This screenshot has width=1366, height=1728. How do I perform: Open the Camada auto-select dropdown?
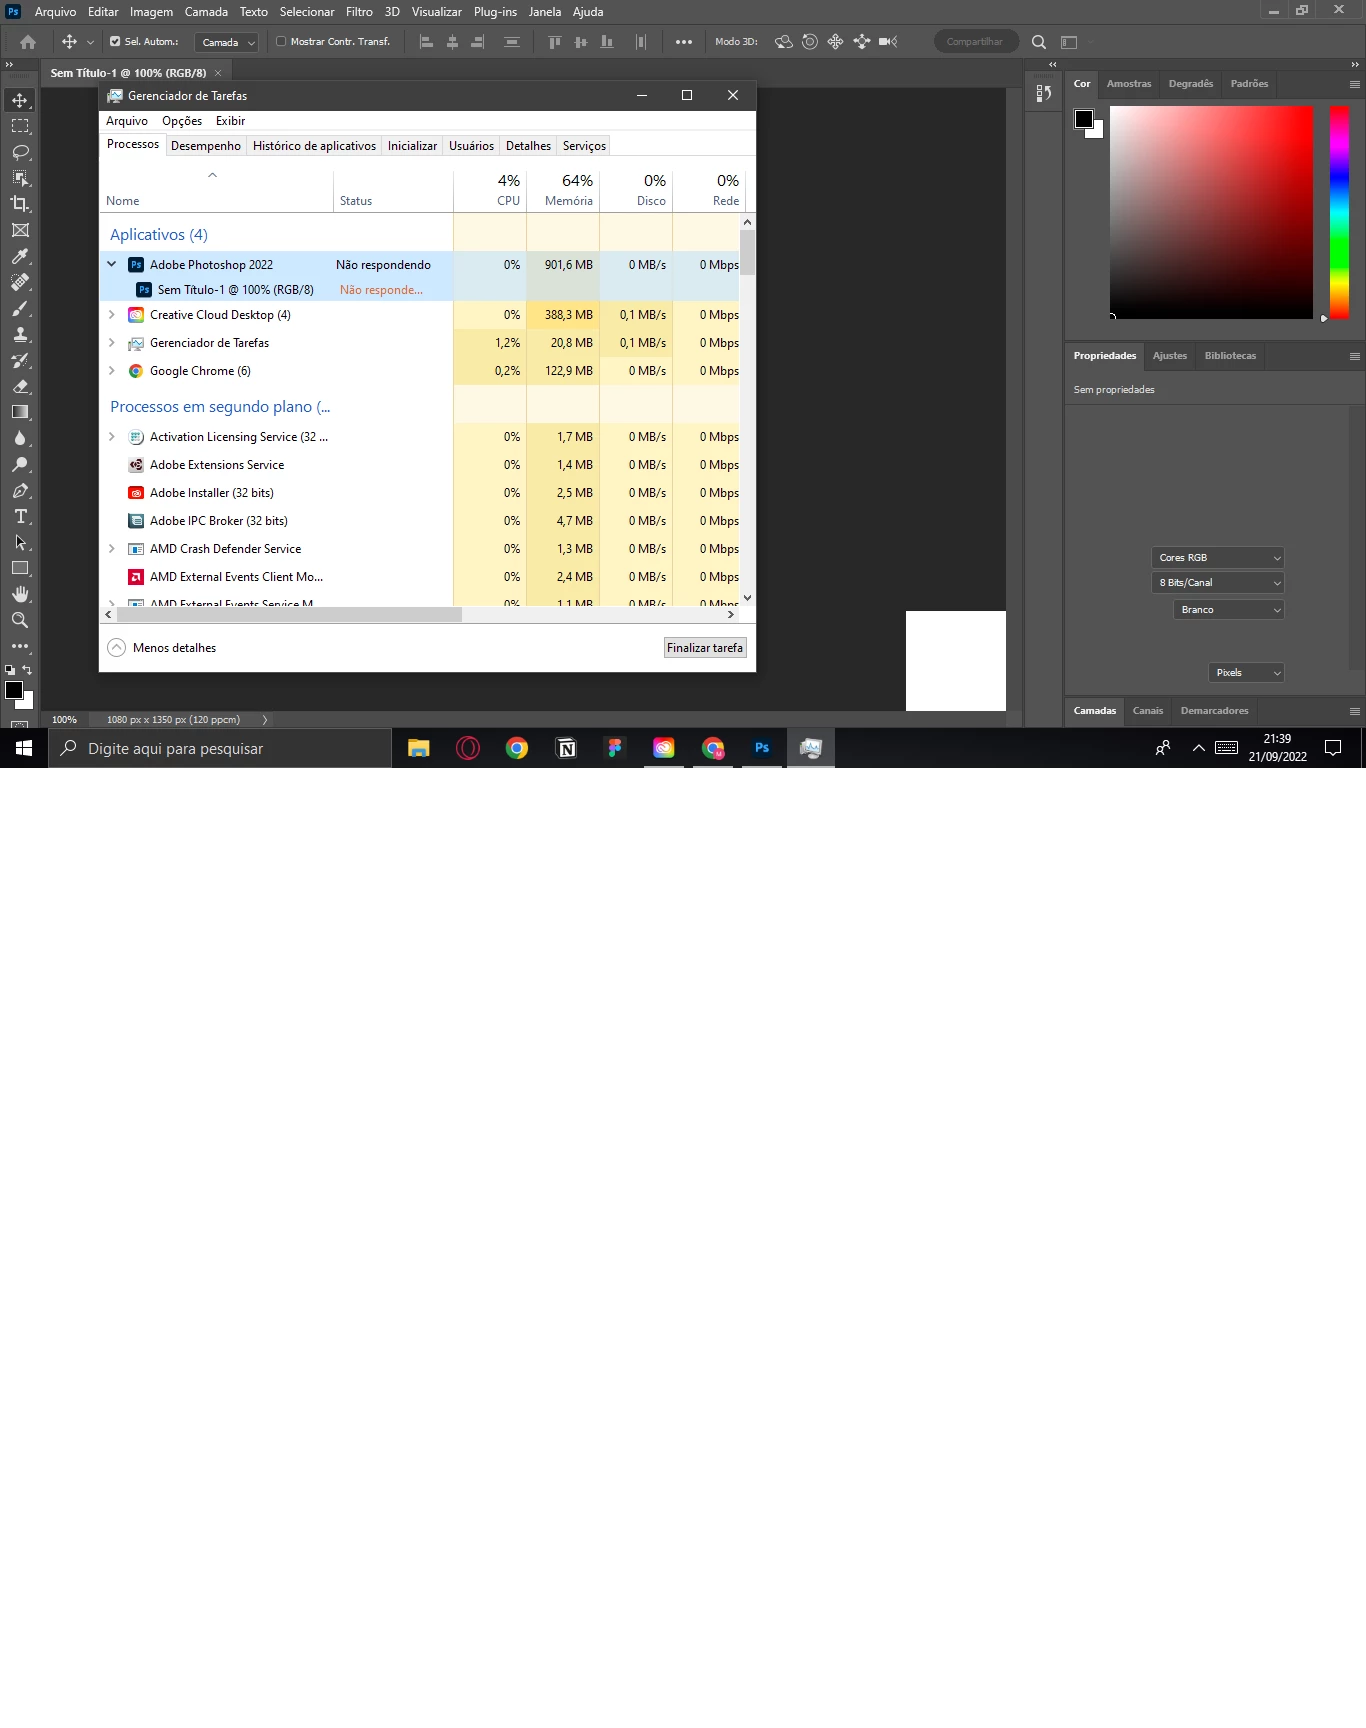pyautogui.click(x=226, y=42)
